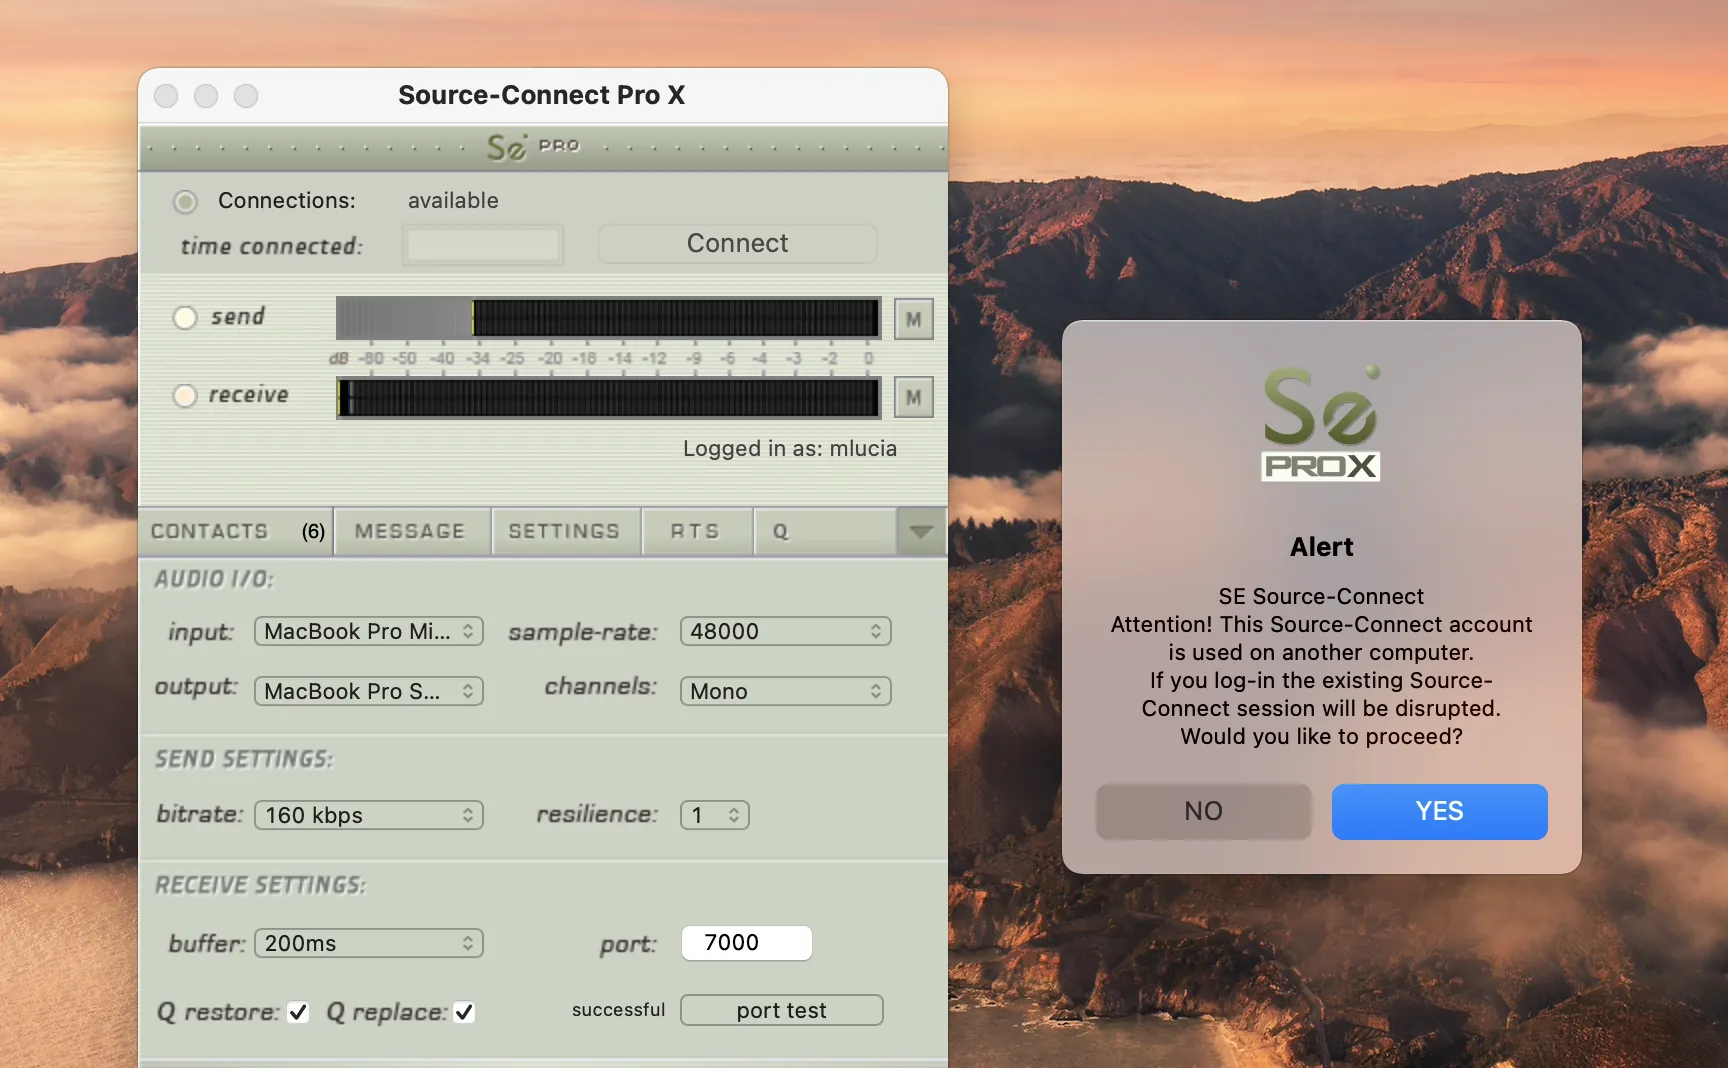Open the bitrate dropdown showing 160 kbps
Image resolution: width=1728 pixels, height=1068 pixels.
(369, 815)
